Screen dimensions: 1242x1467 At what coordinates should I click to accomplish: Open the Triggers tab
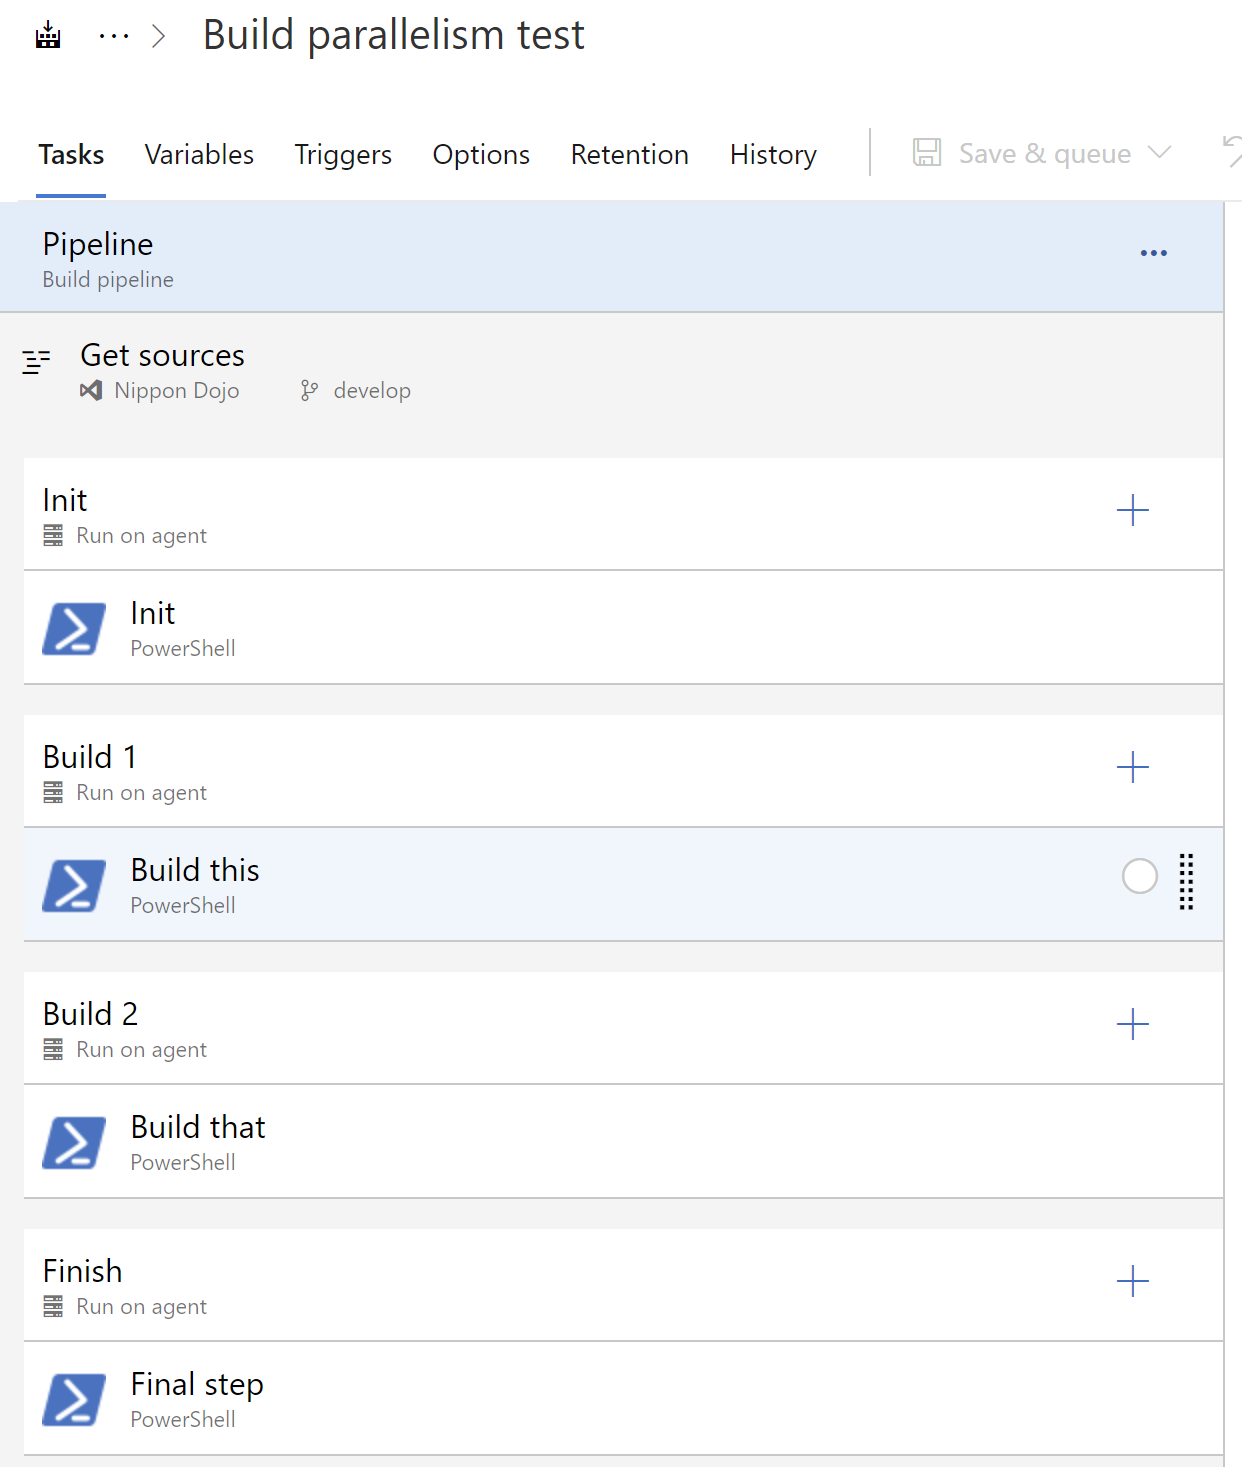tap(343, 155)
